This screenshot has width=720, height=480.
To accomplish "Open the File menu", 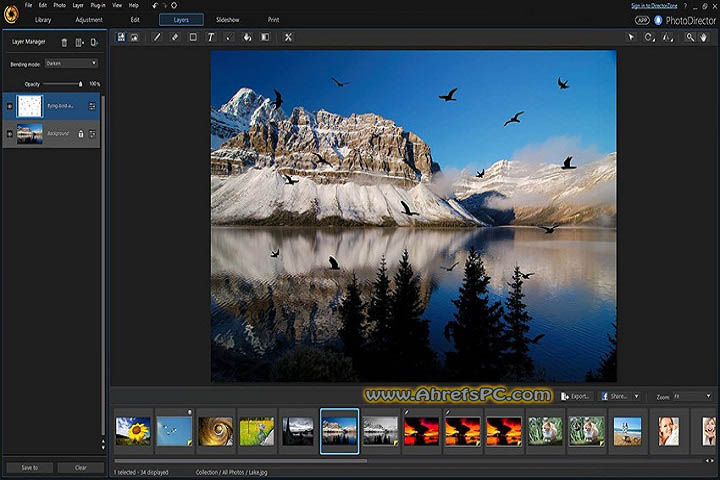I will coord(28,6).
